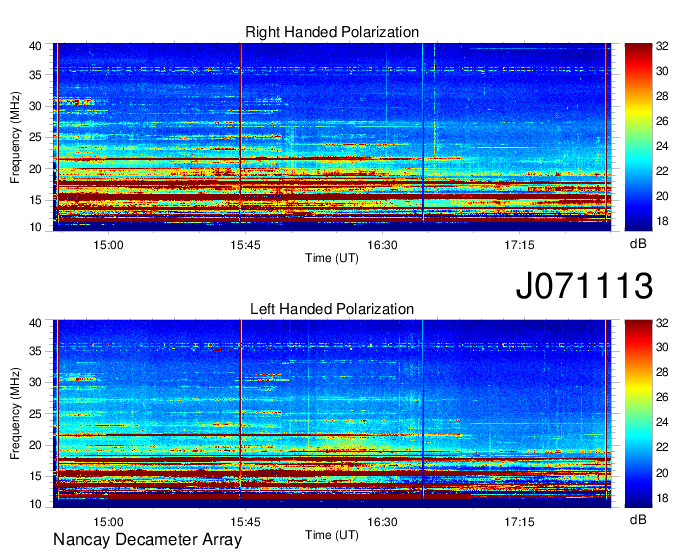Screen dimensions: 680x552
Task: Click the '25' frequency tick of the Left Handed plot
Action: 36,413
